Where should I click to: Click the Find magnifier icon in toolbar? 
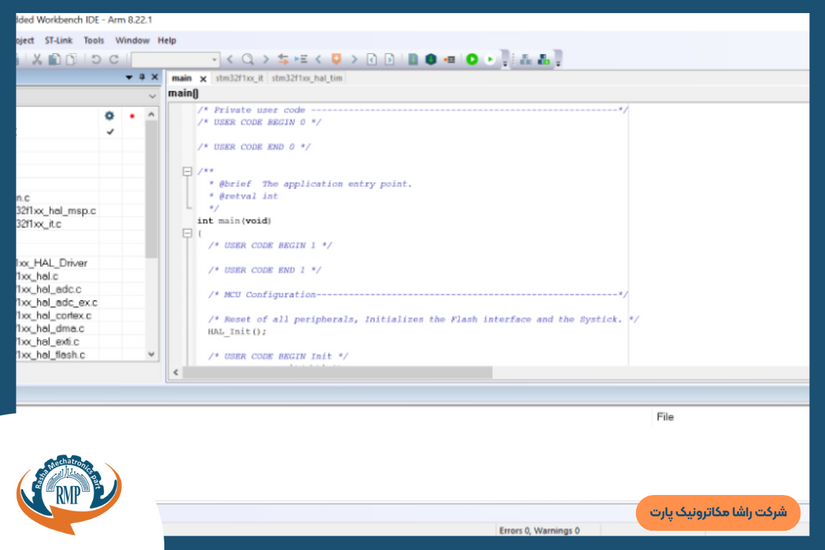(x=248, y=60)
